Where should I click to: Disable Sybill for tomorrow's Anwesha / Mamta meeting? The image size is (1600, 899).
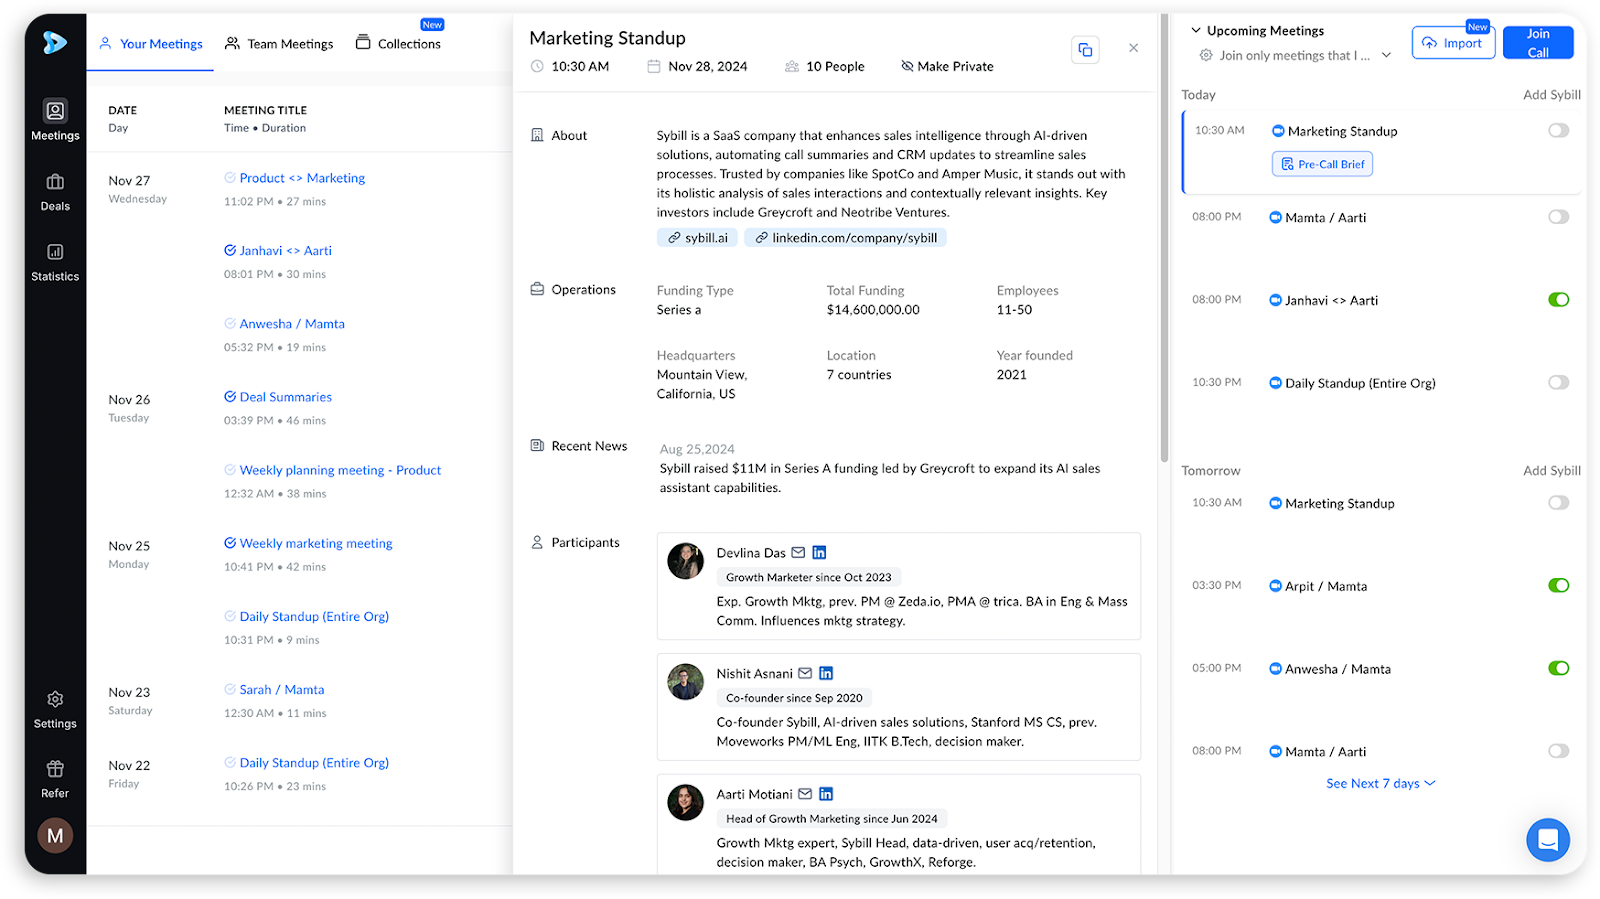coord(1558,669)
